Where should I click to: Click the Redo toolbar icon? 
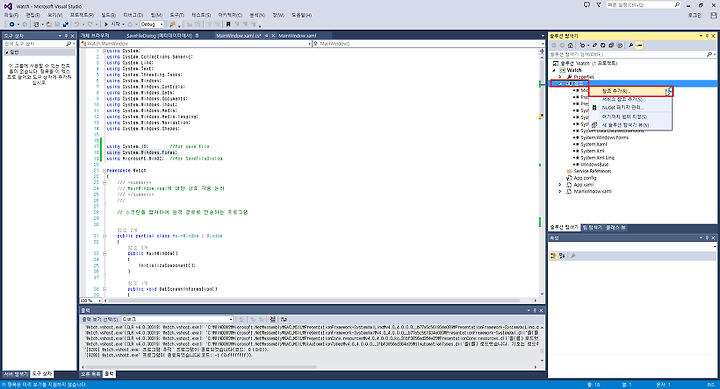click(90, 24)
